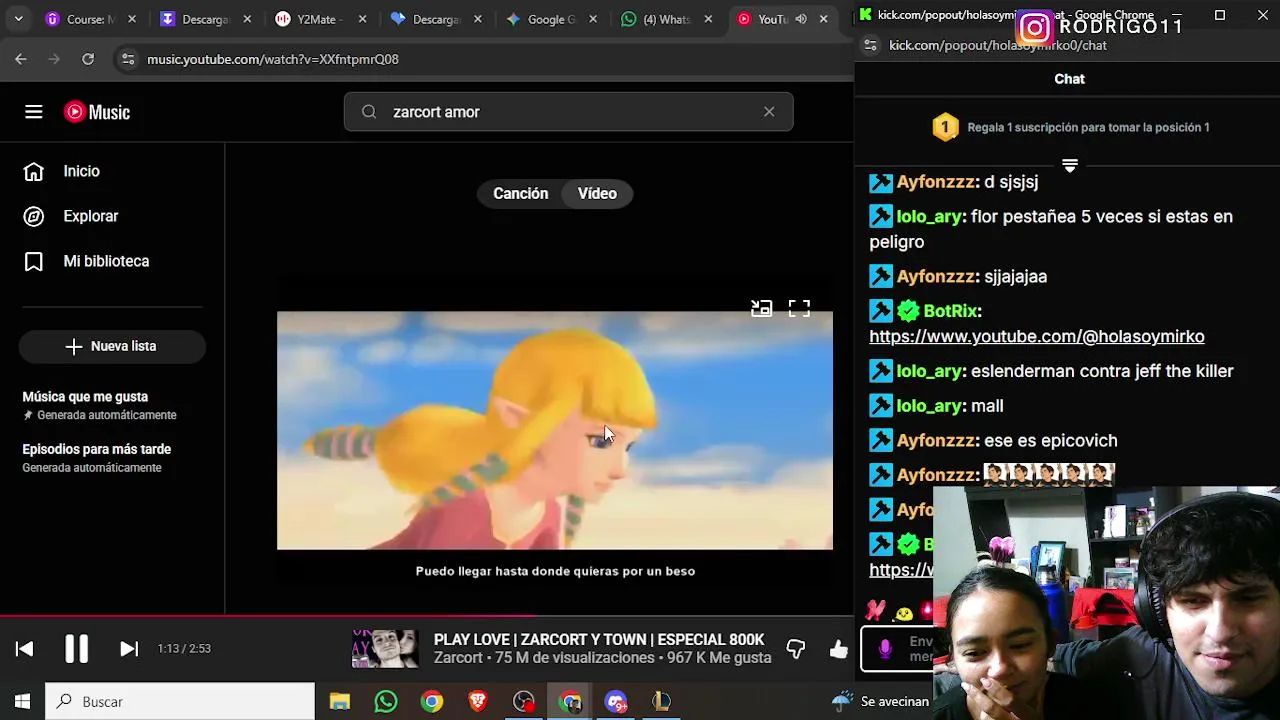Screen dimensions: 1280x720
Task: Open File Explorer from taskbar
Action: (x=340, y=702)
